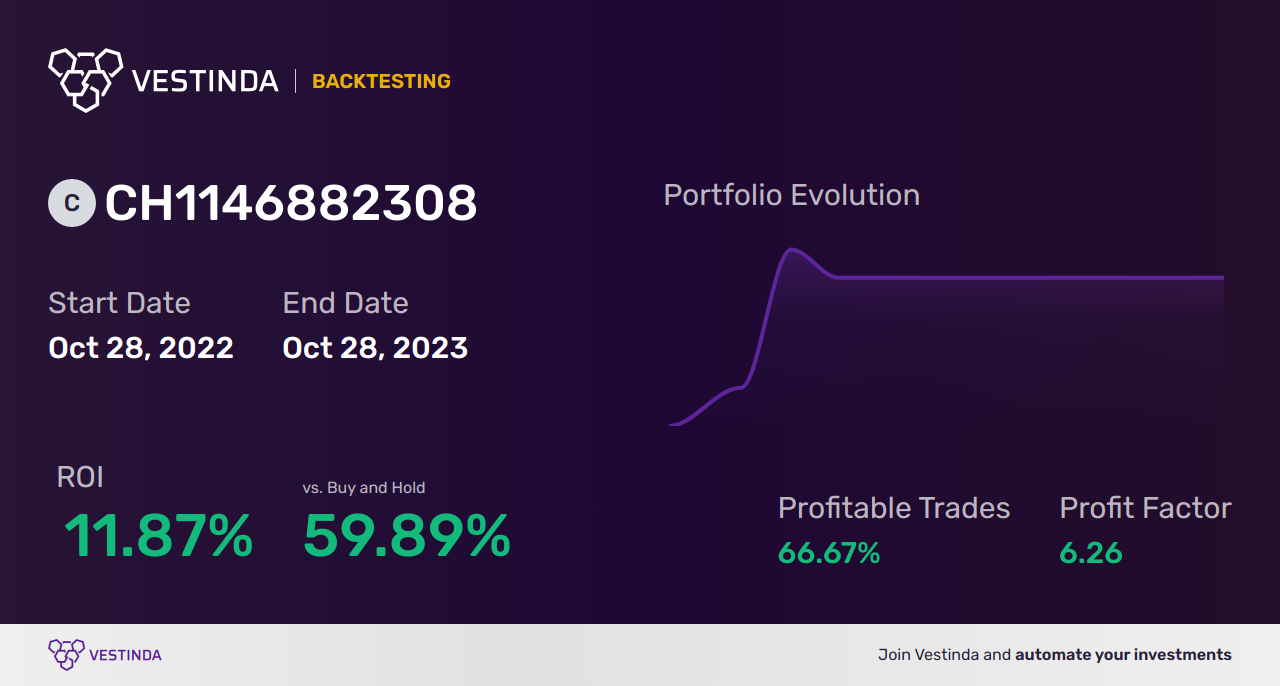The image size is (1280, 686).
Task: Click the VESTINDA wordmark in header
Action: [x=205, y=81]
